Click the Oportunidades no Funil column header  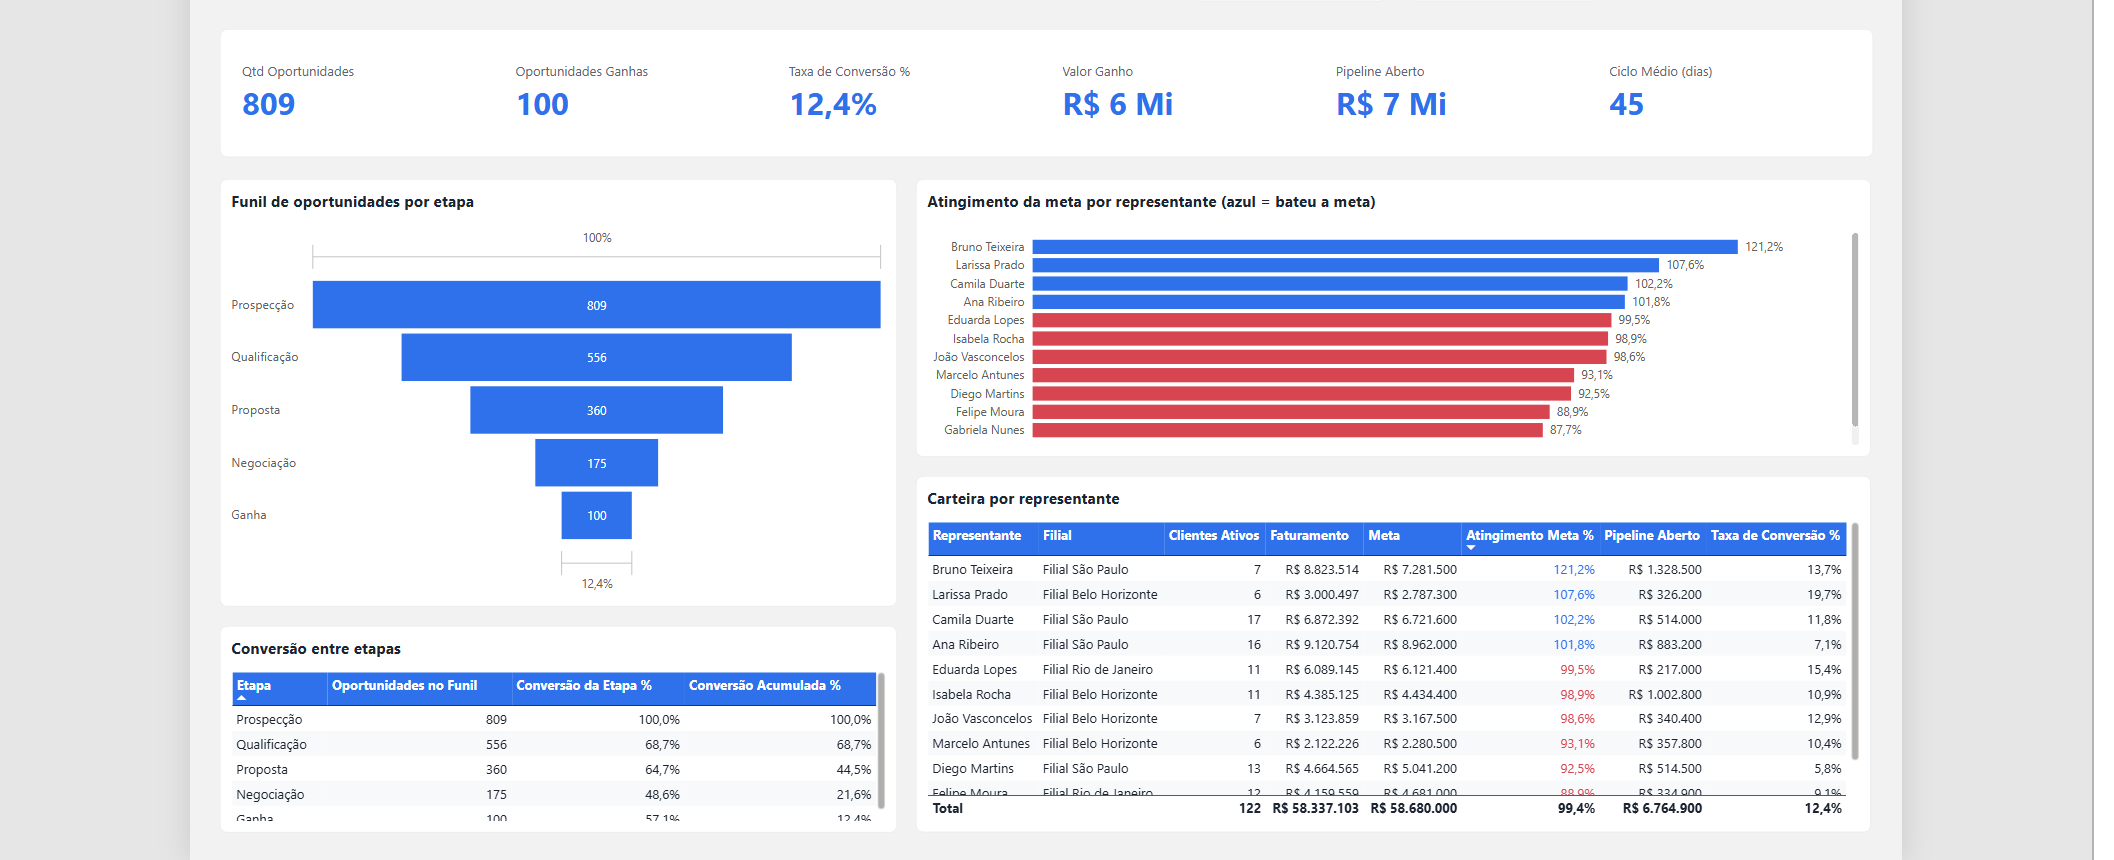tap(405, 686)
